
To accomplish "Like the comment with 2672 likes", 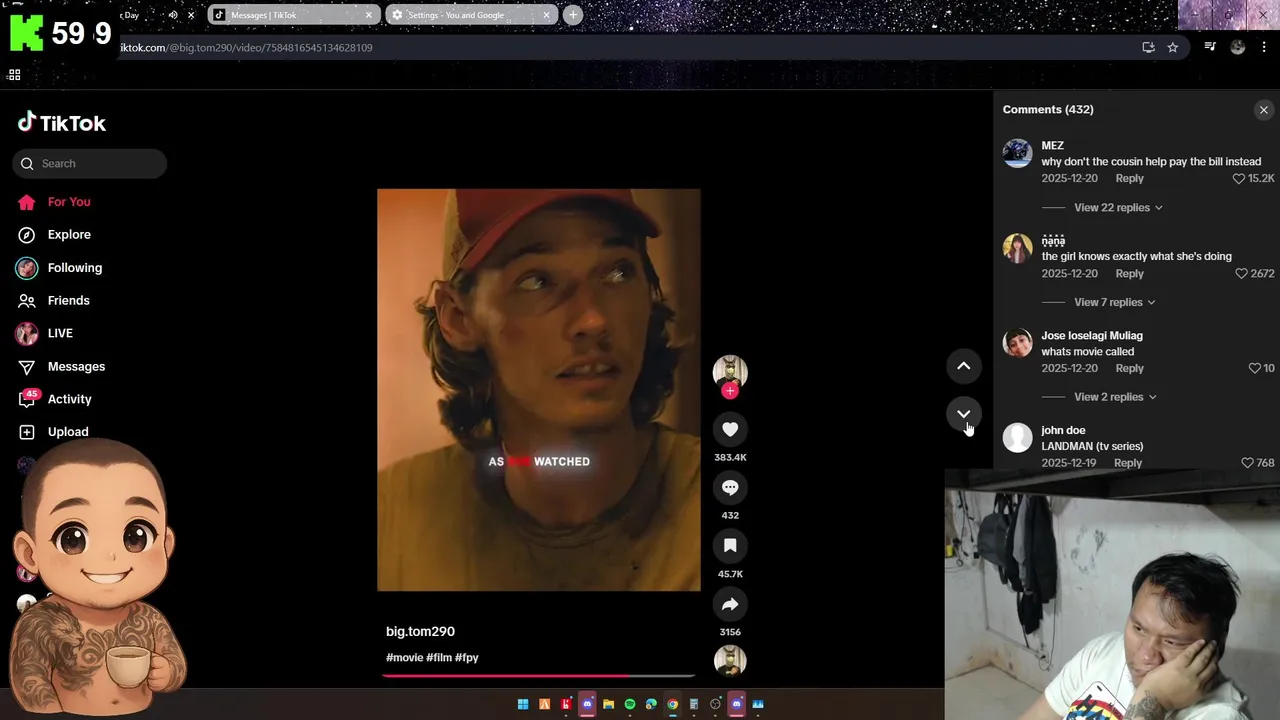I will pos(1241,273).
